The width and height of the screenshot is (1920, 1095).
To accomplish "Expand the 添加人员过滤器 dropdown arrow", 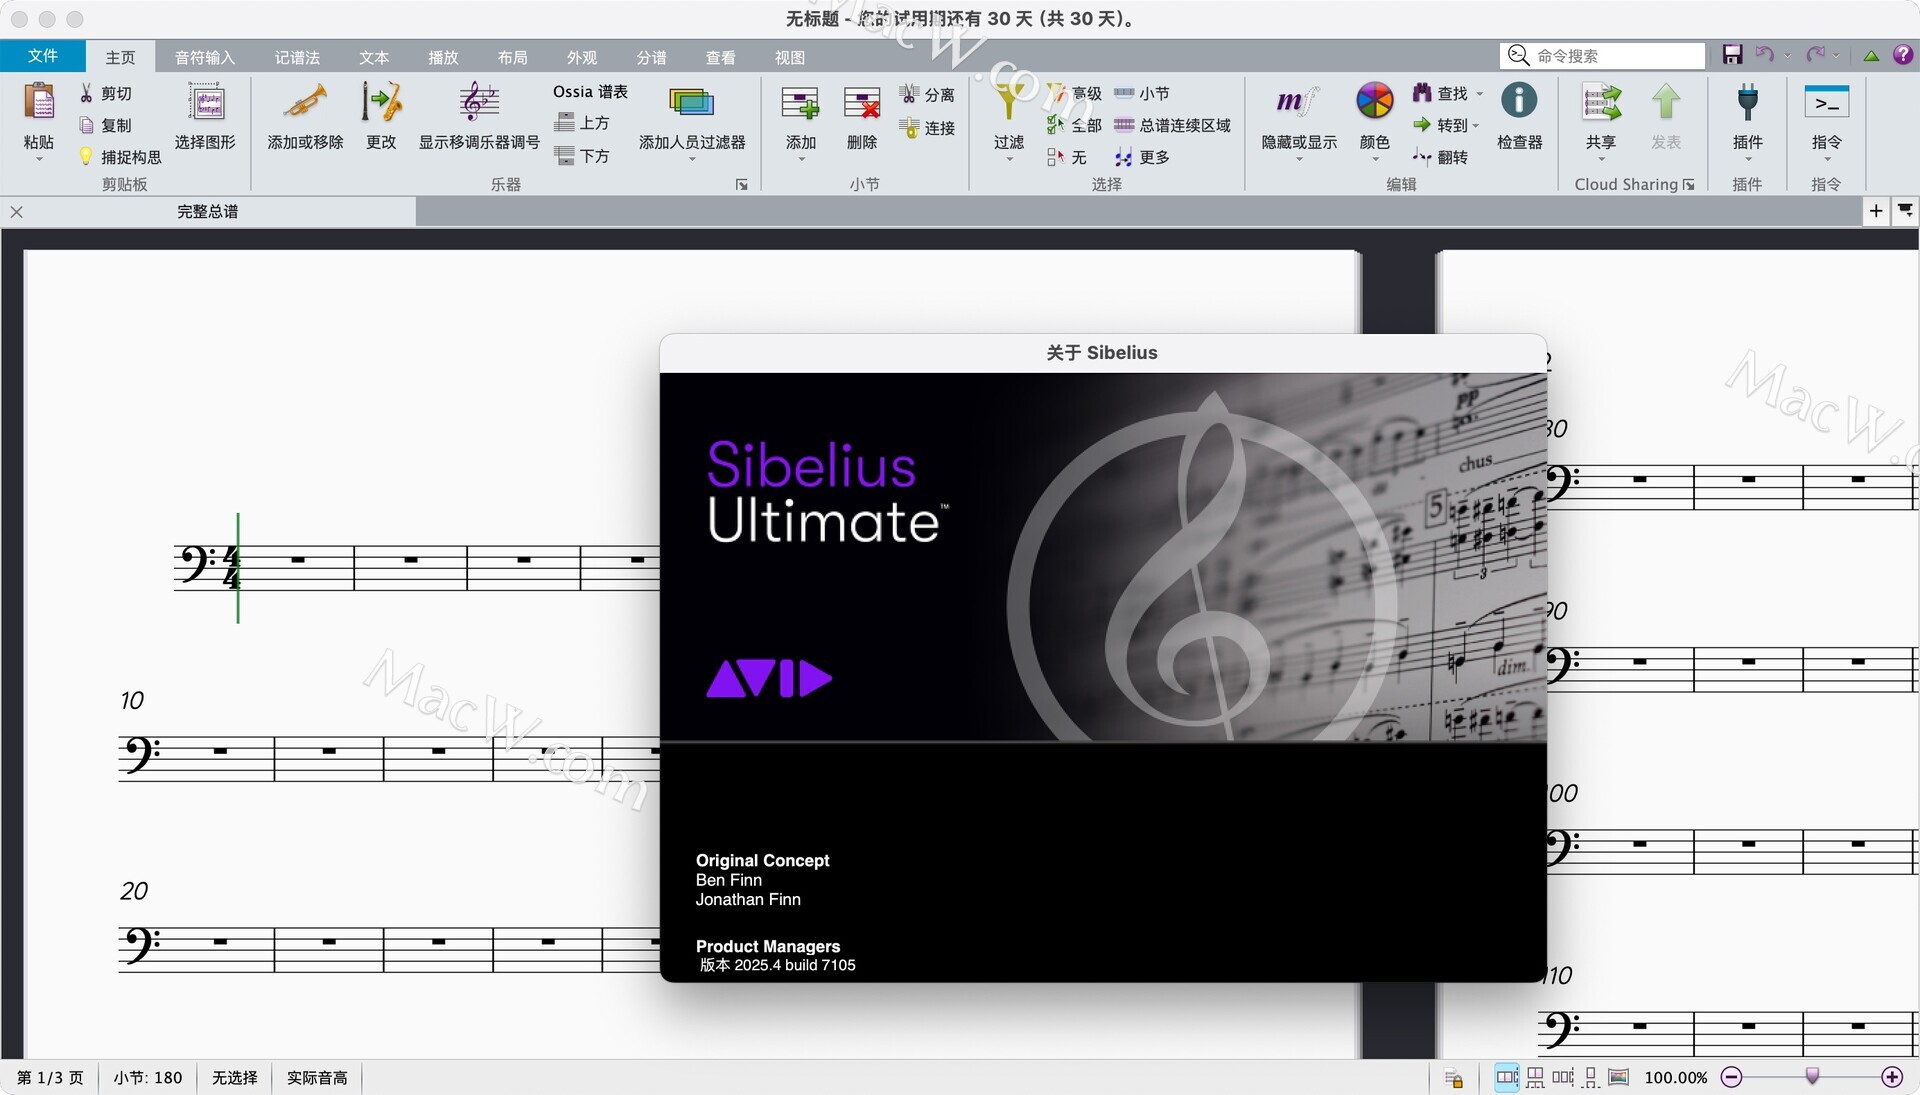I will point(692,159).
